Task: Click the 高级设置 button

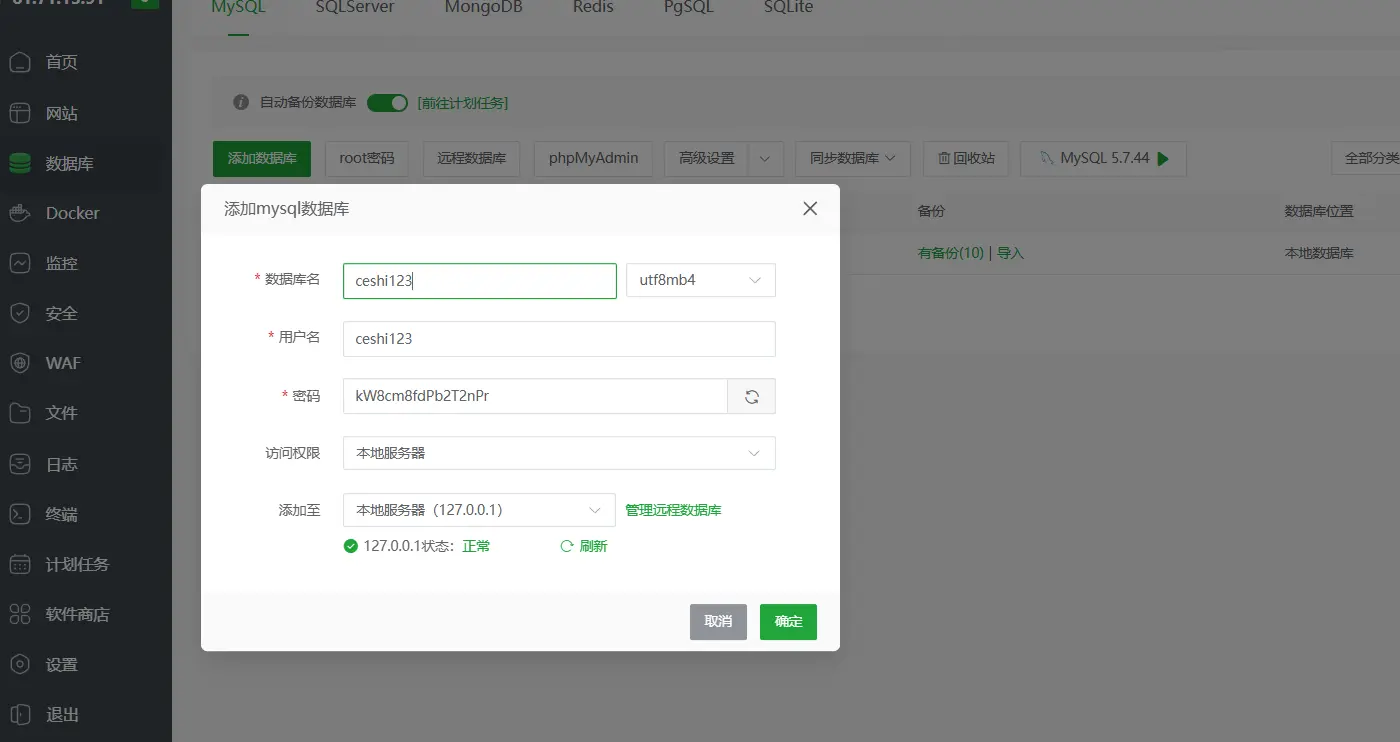Action: [x=706, y=158]
